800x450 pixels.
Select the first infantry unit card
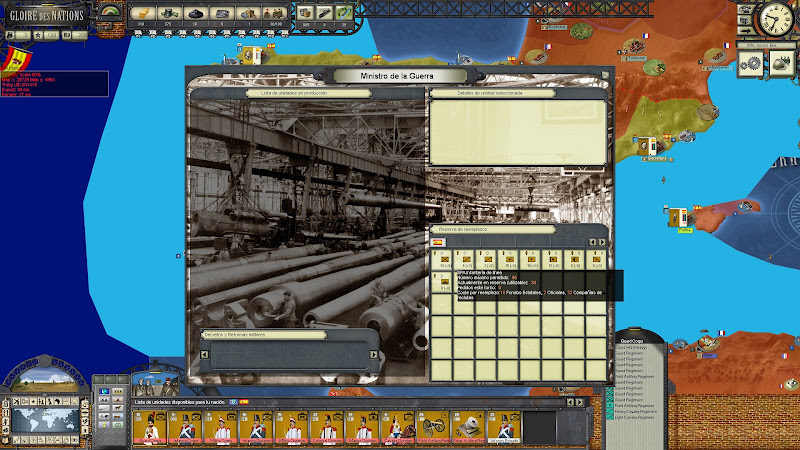pyautogui.click(x=150, y=427)
